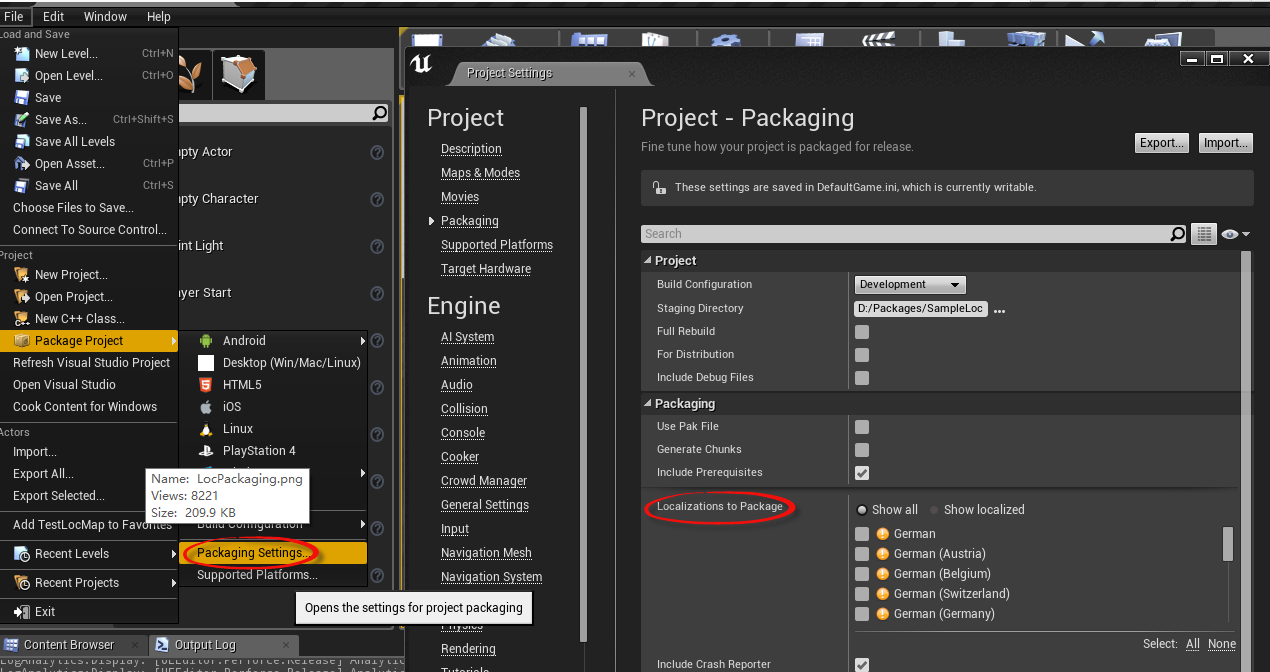Click the Open Project icon
This screenshot has width=1270, height=672.
point(21,296)
